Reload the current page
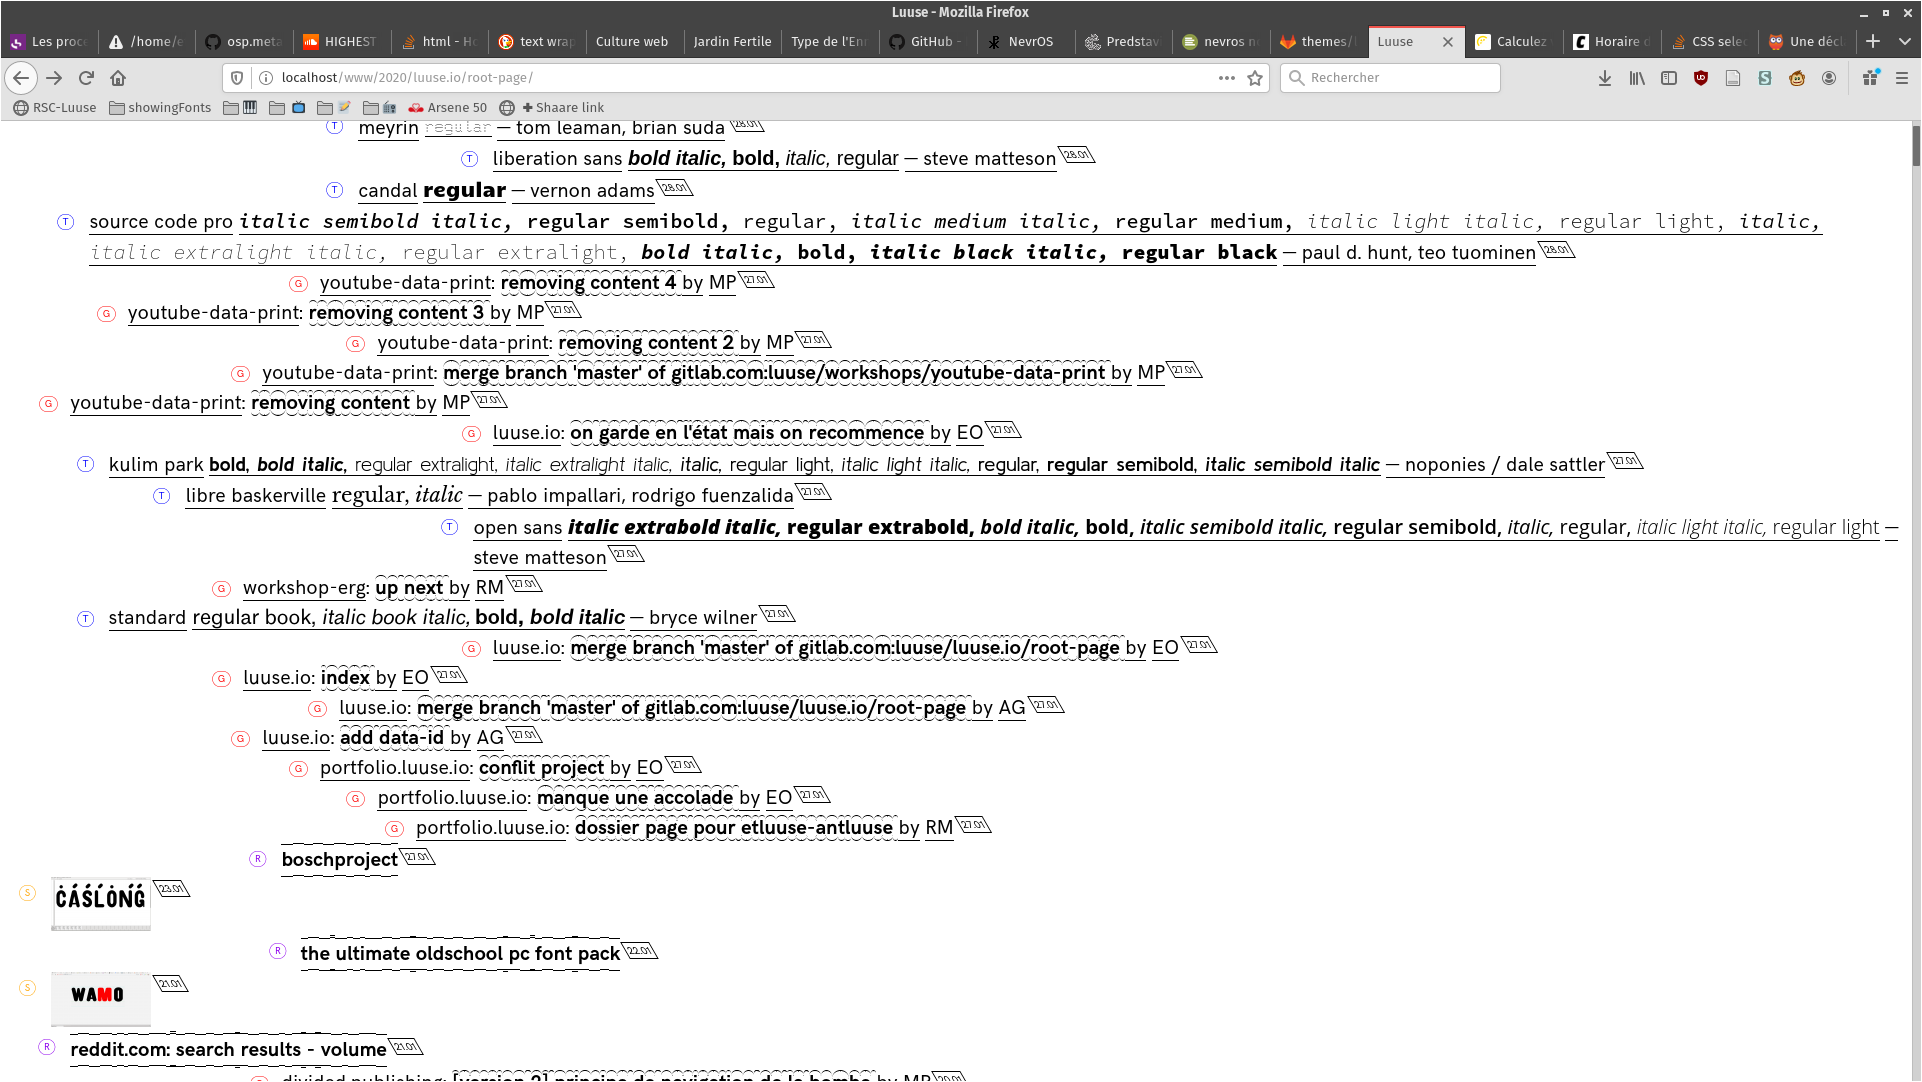 (x=86, y=78)
